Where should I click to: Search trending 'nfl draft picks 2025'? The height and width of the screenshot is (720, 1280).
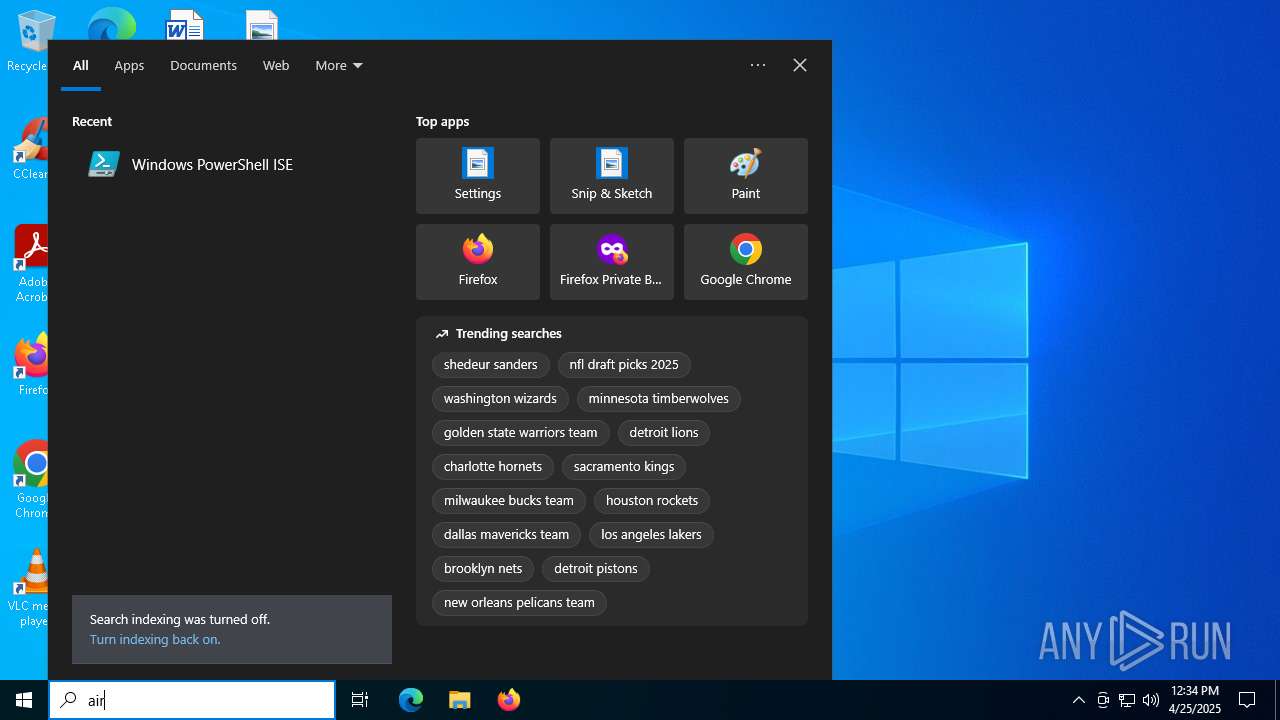[624, 365]
